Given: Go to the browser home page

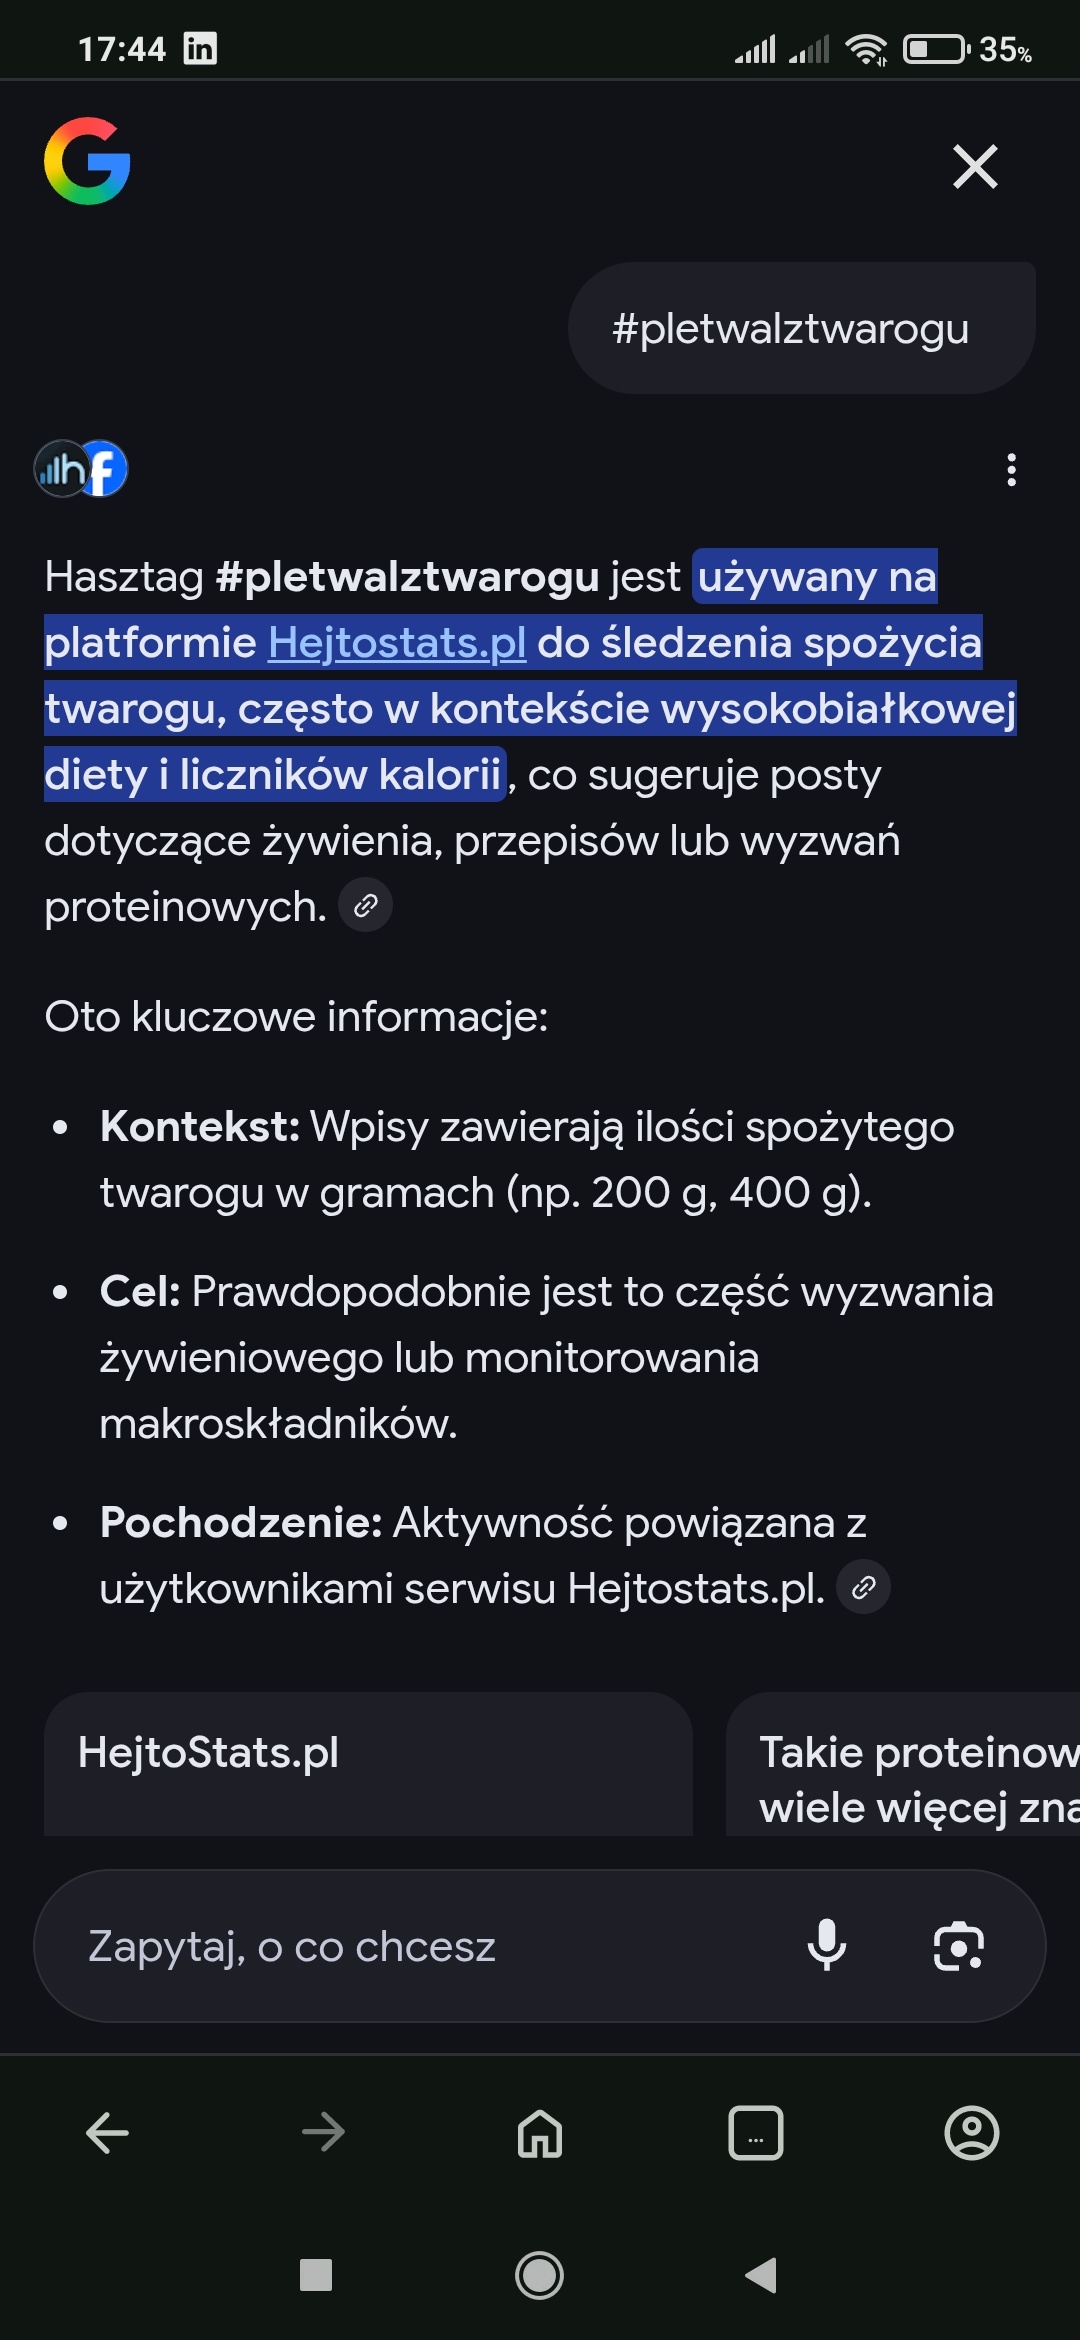Looking at the screenshot, I should tap(540, 2133).
